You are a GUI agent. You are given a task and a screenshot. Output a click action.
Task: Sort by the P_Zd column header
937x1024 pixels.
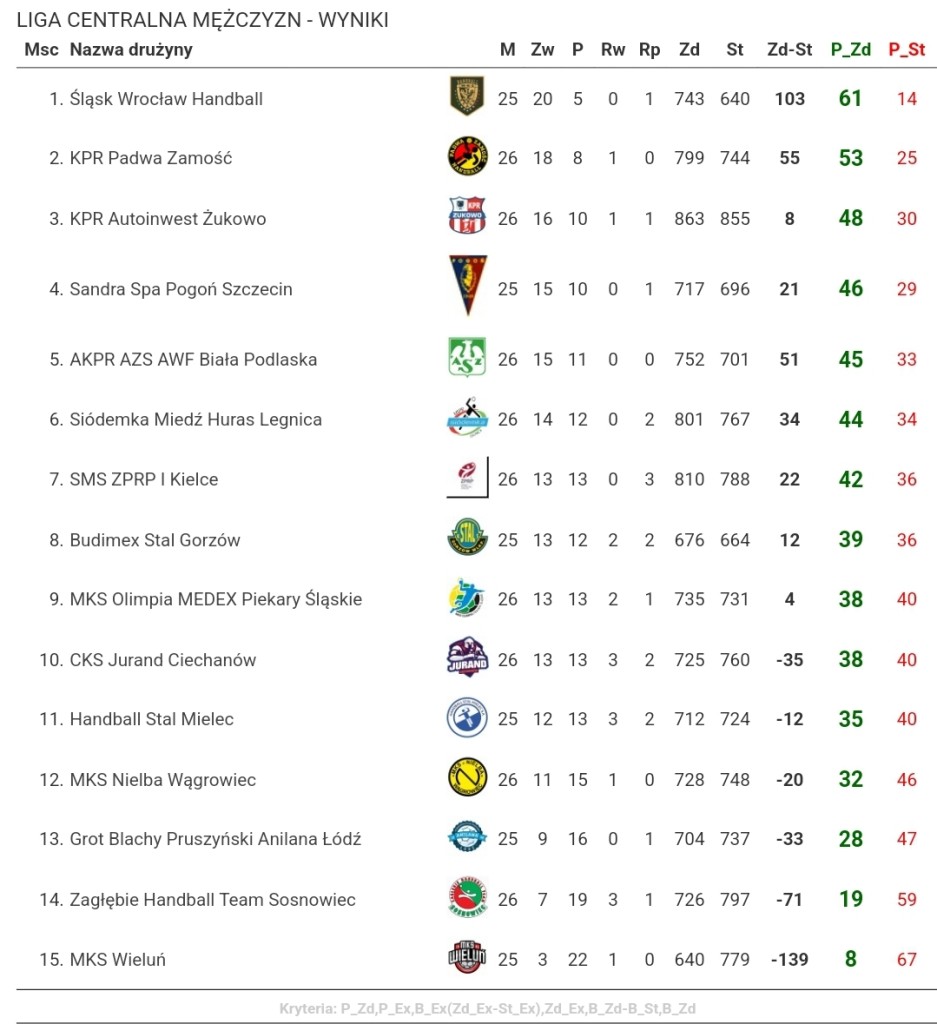click(x=850, y=50)
